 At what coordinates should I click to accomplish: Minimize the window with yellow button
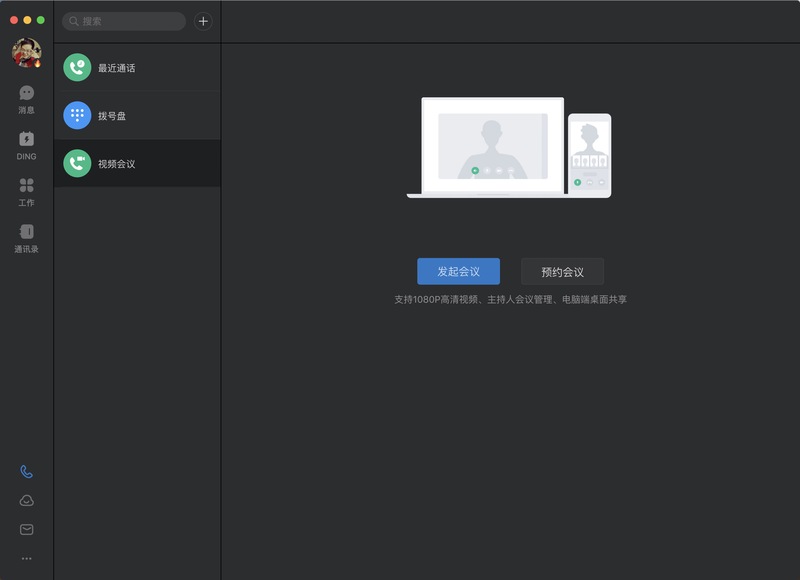click(28, 20)
